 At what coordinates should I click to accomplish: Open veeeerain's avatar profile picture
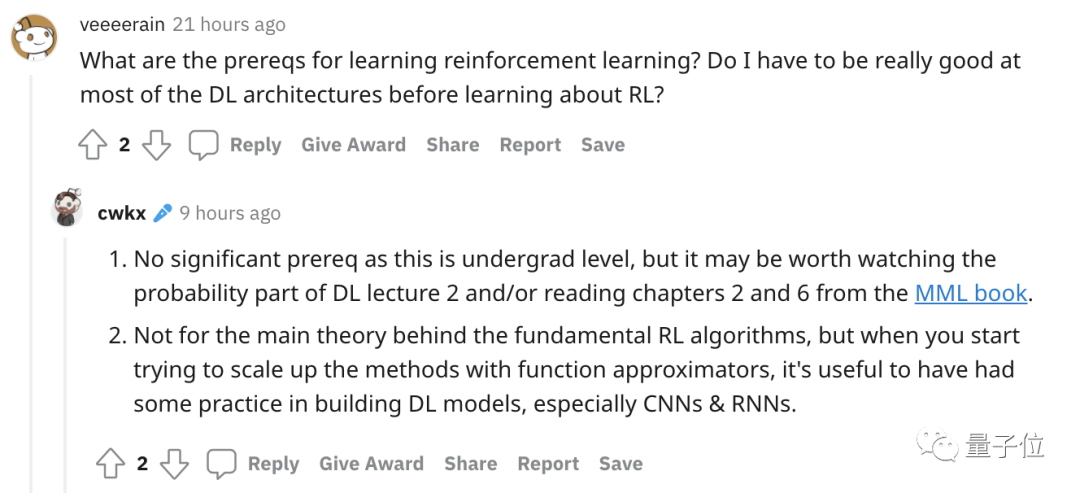(x=34, y=38)
